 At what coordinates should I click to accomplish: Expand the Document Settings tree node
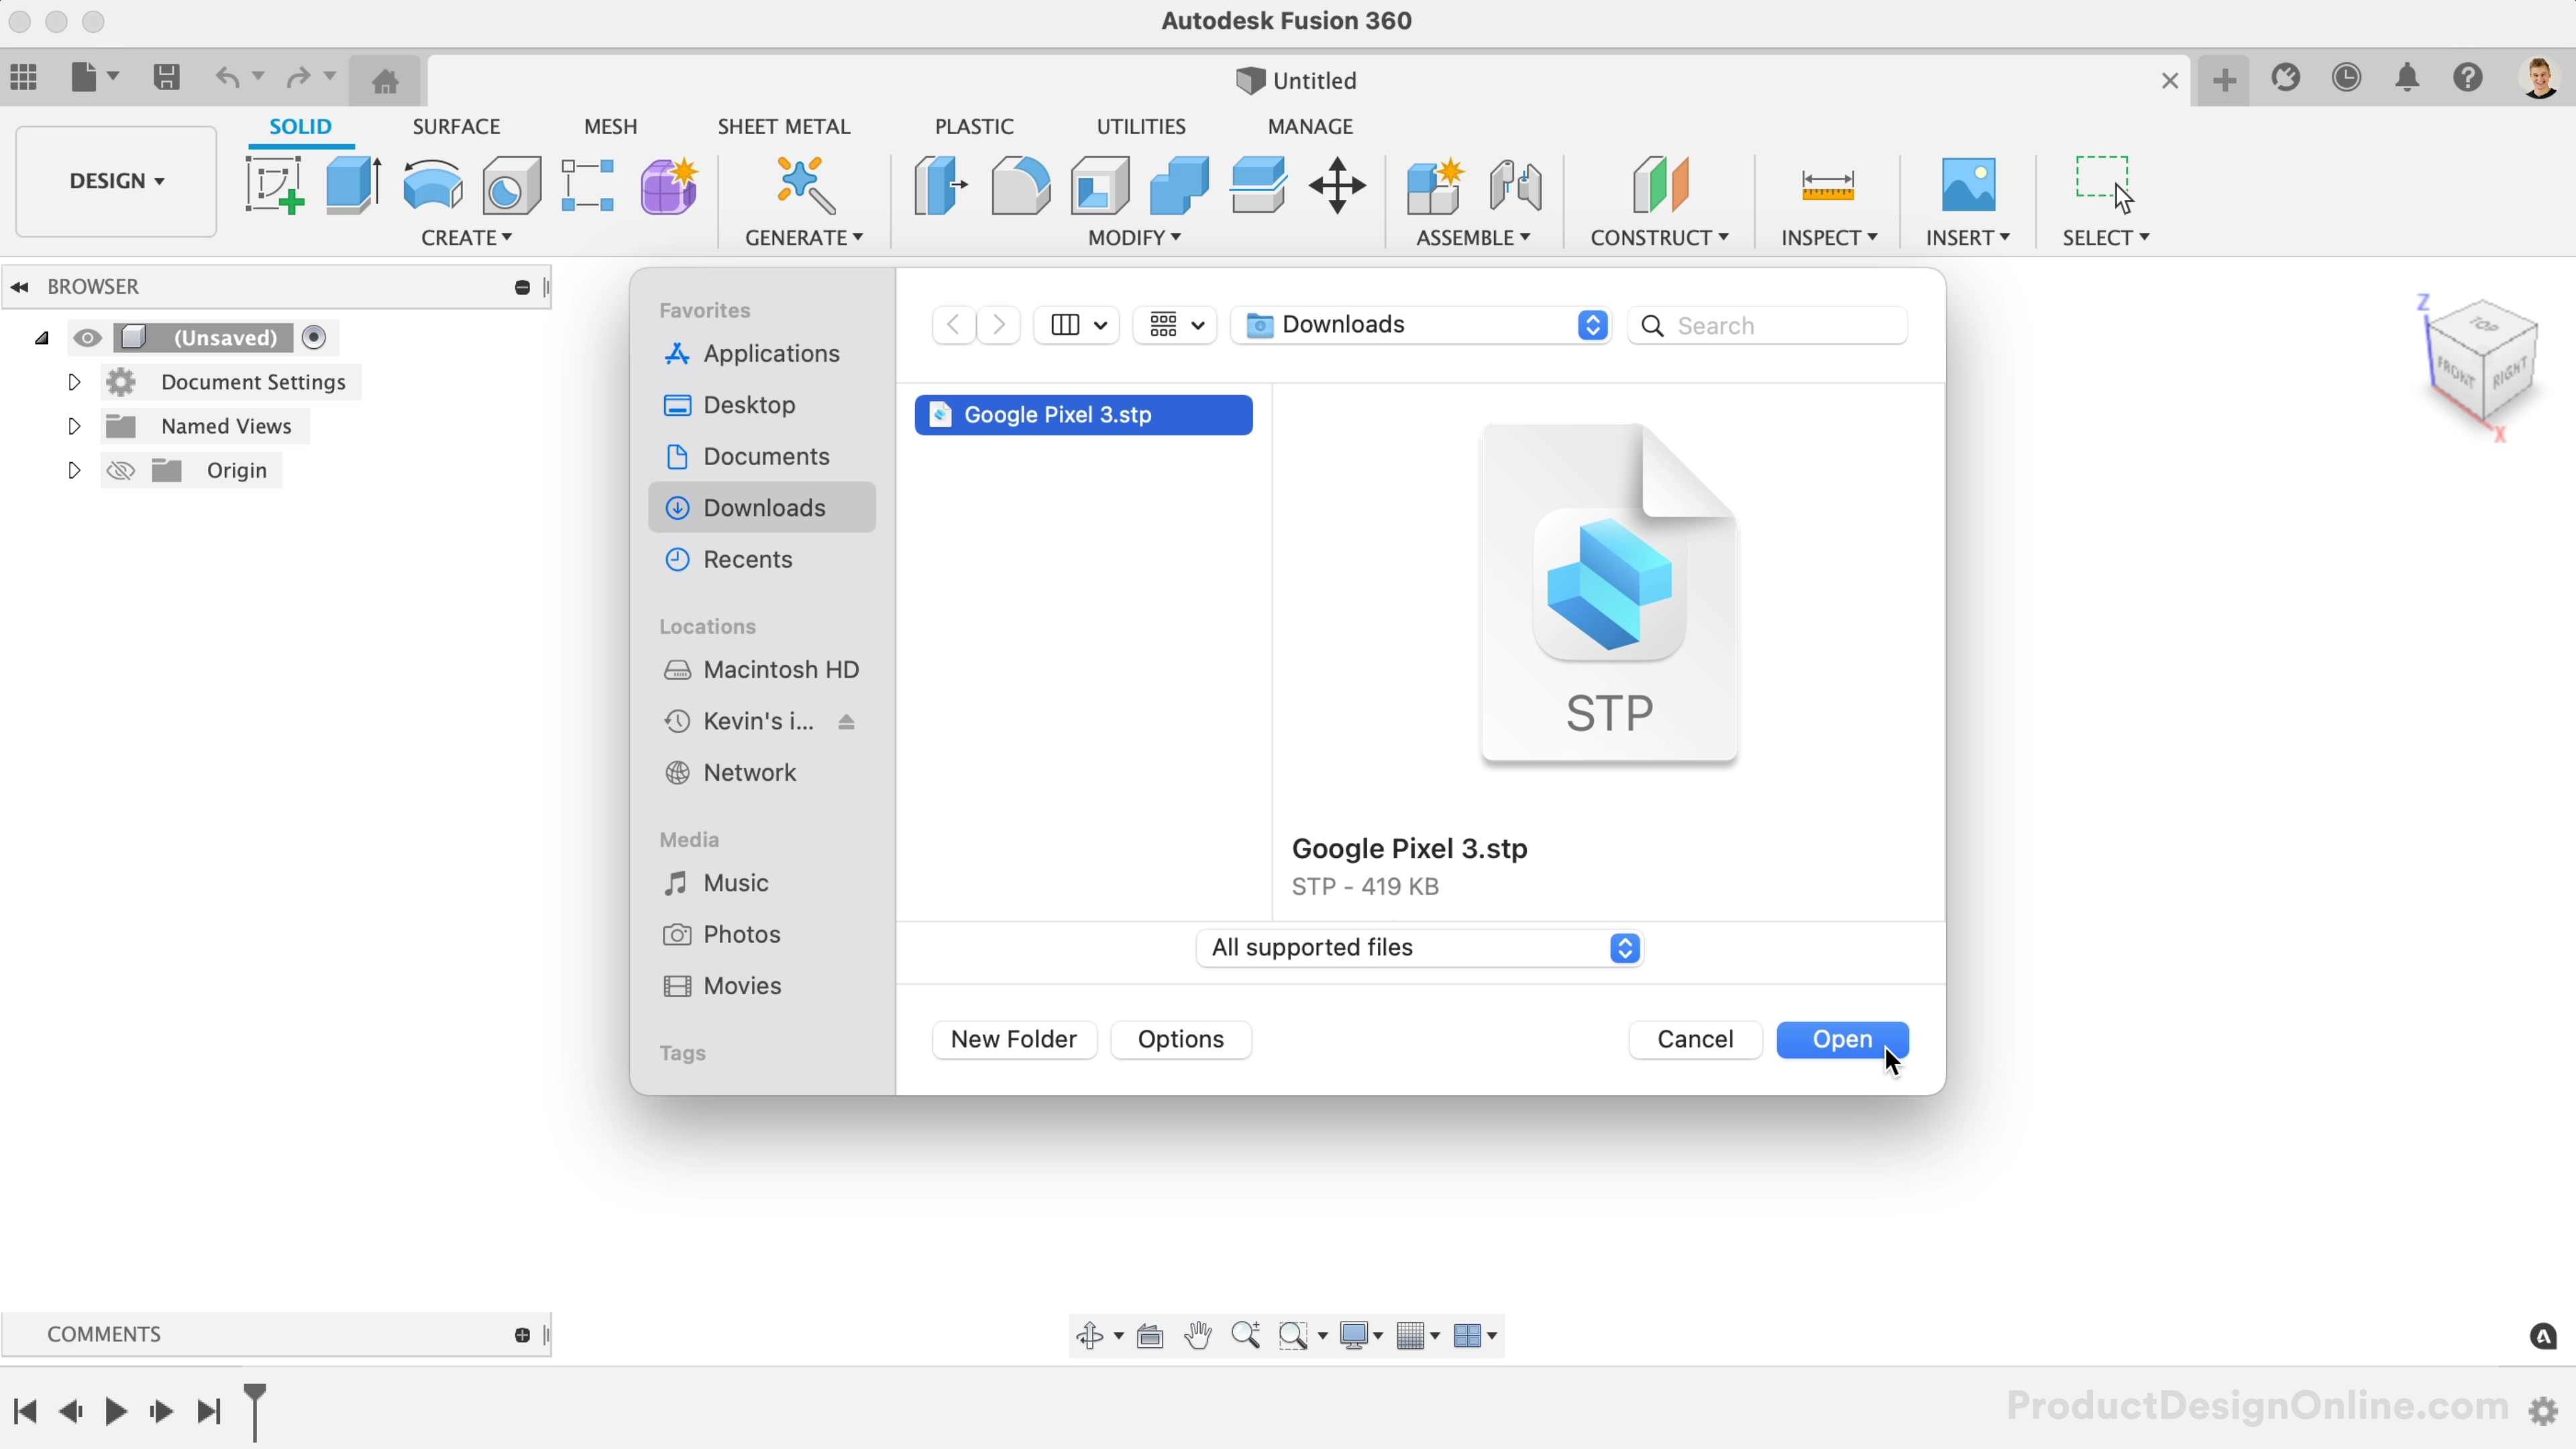pyautogui.click(x=74, y=382)
